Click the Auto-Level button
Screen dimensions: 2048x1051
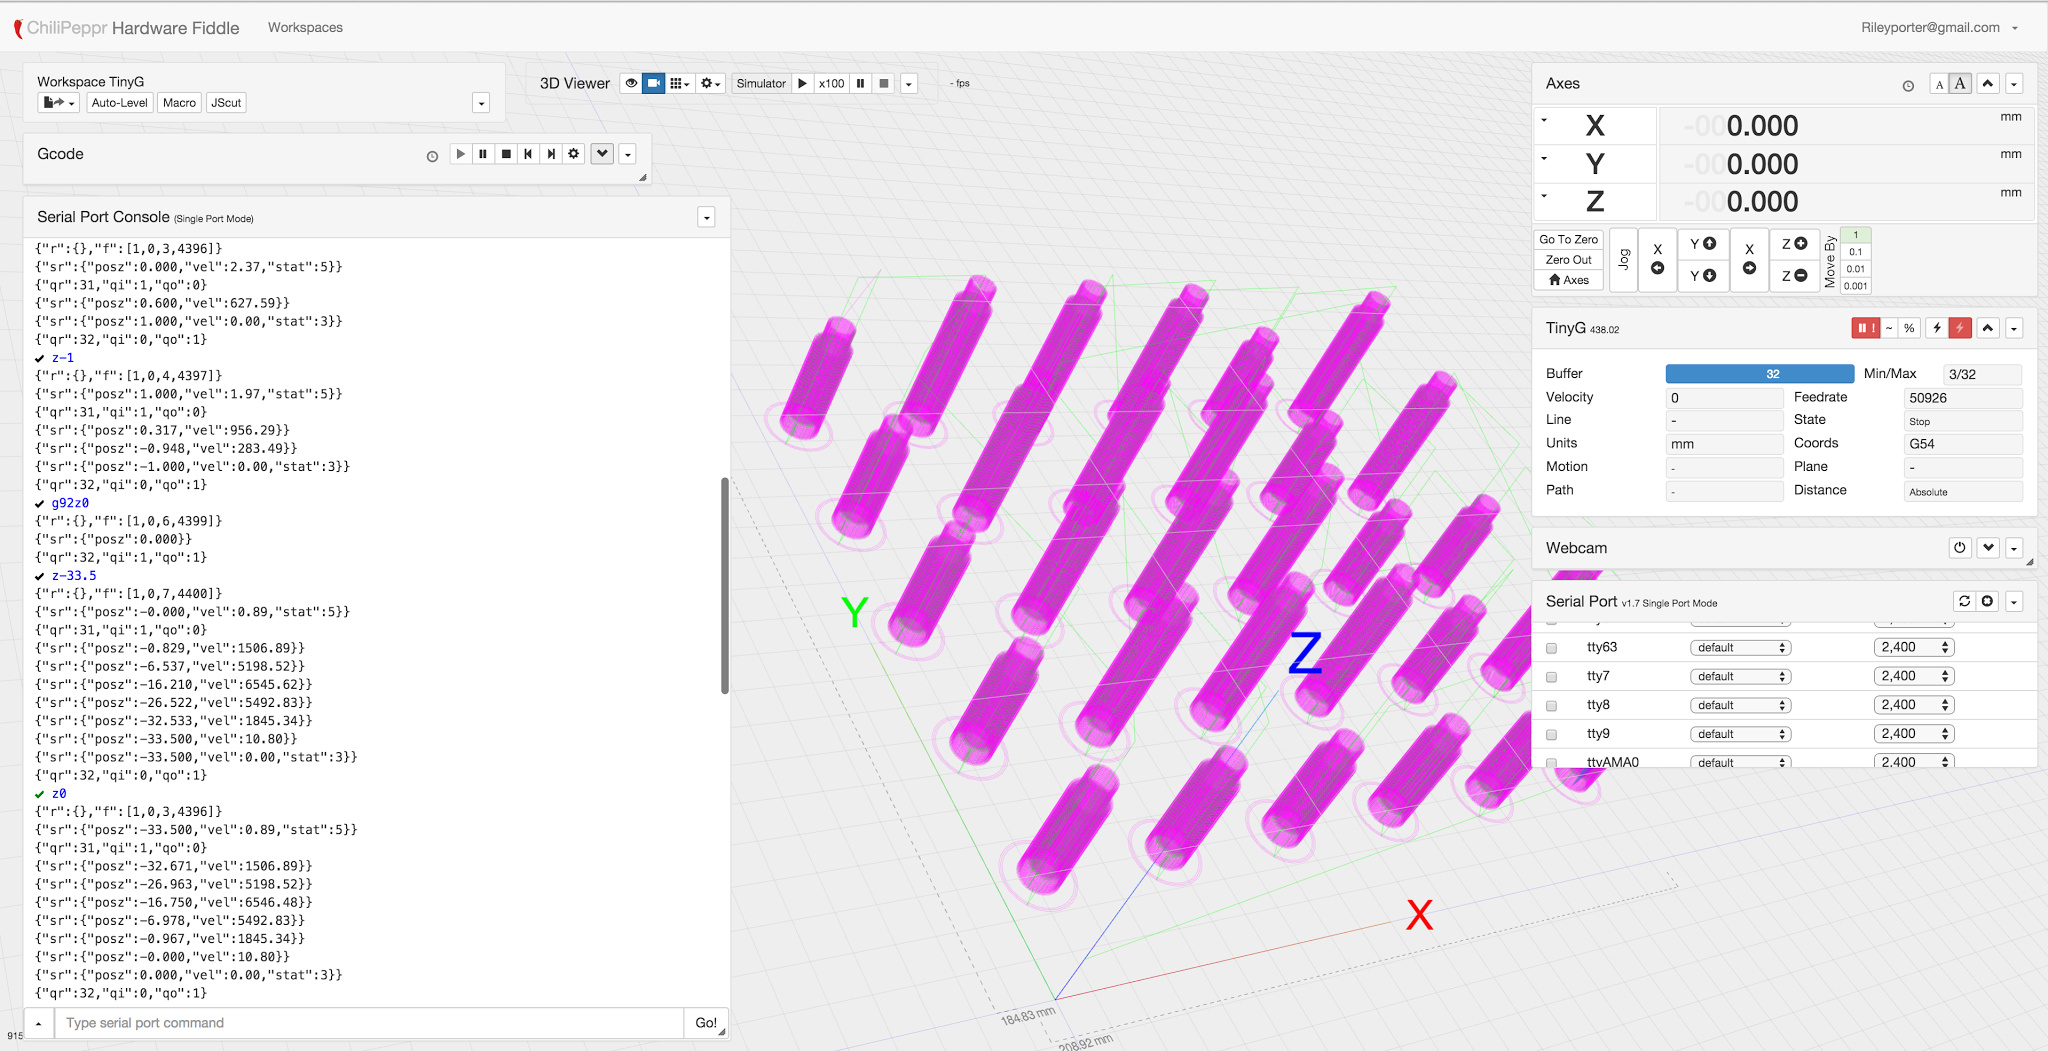[x=119, y=103]
